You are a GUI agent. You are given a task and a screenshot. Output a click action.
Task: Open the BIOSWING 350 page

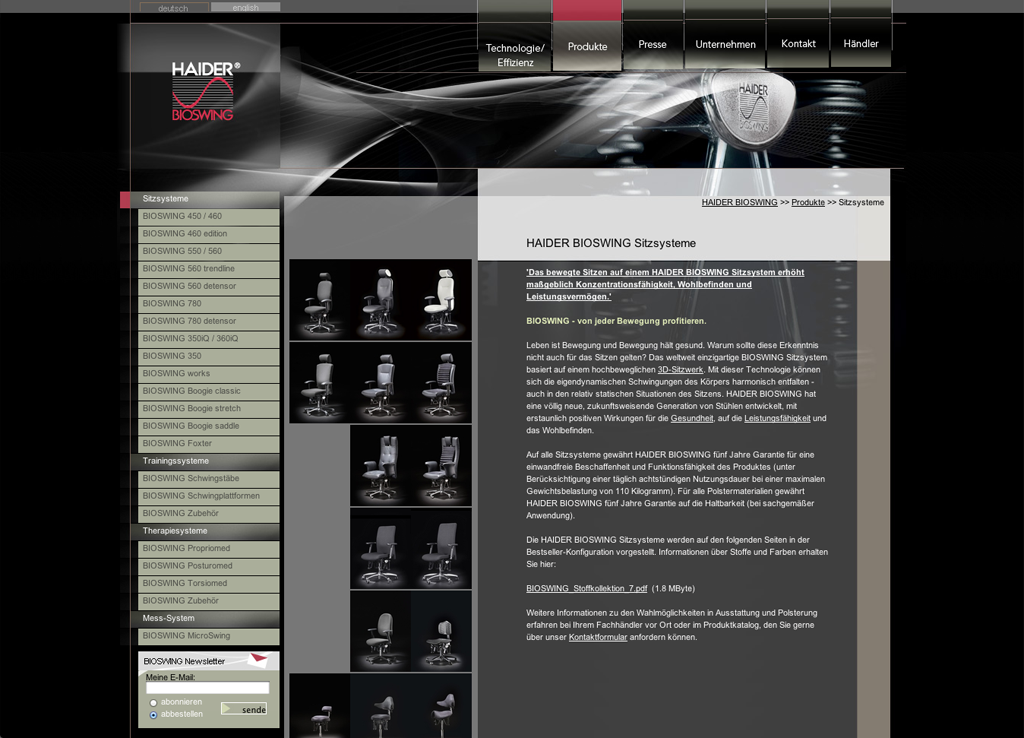click(208, 356)
